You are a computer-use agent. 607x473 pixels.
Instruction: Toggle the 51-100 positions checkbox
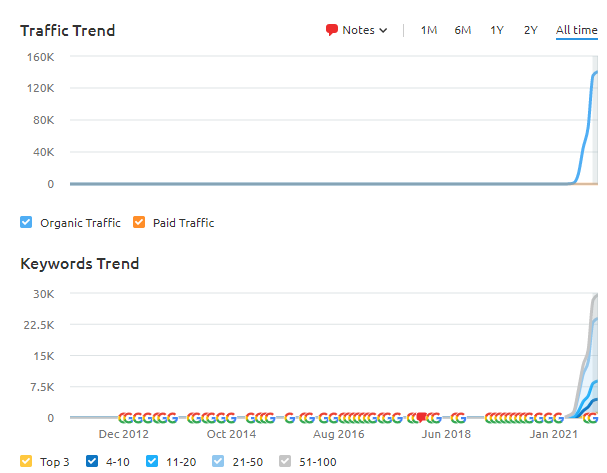tap(286, 462)
